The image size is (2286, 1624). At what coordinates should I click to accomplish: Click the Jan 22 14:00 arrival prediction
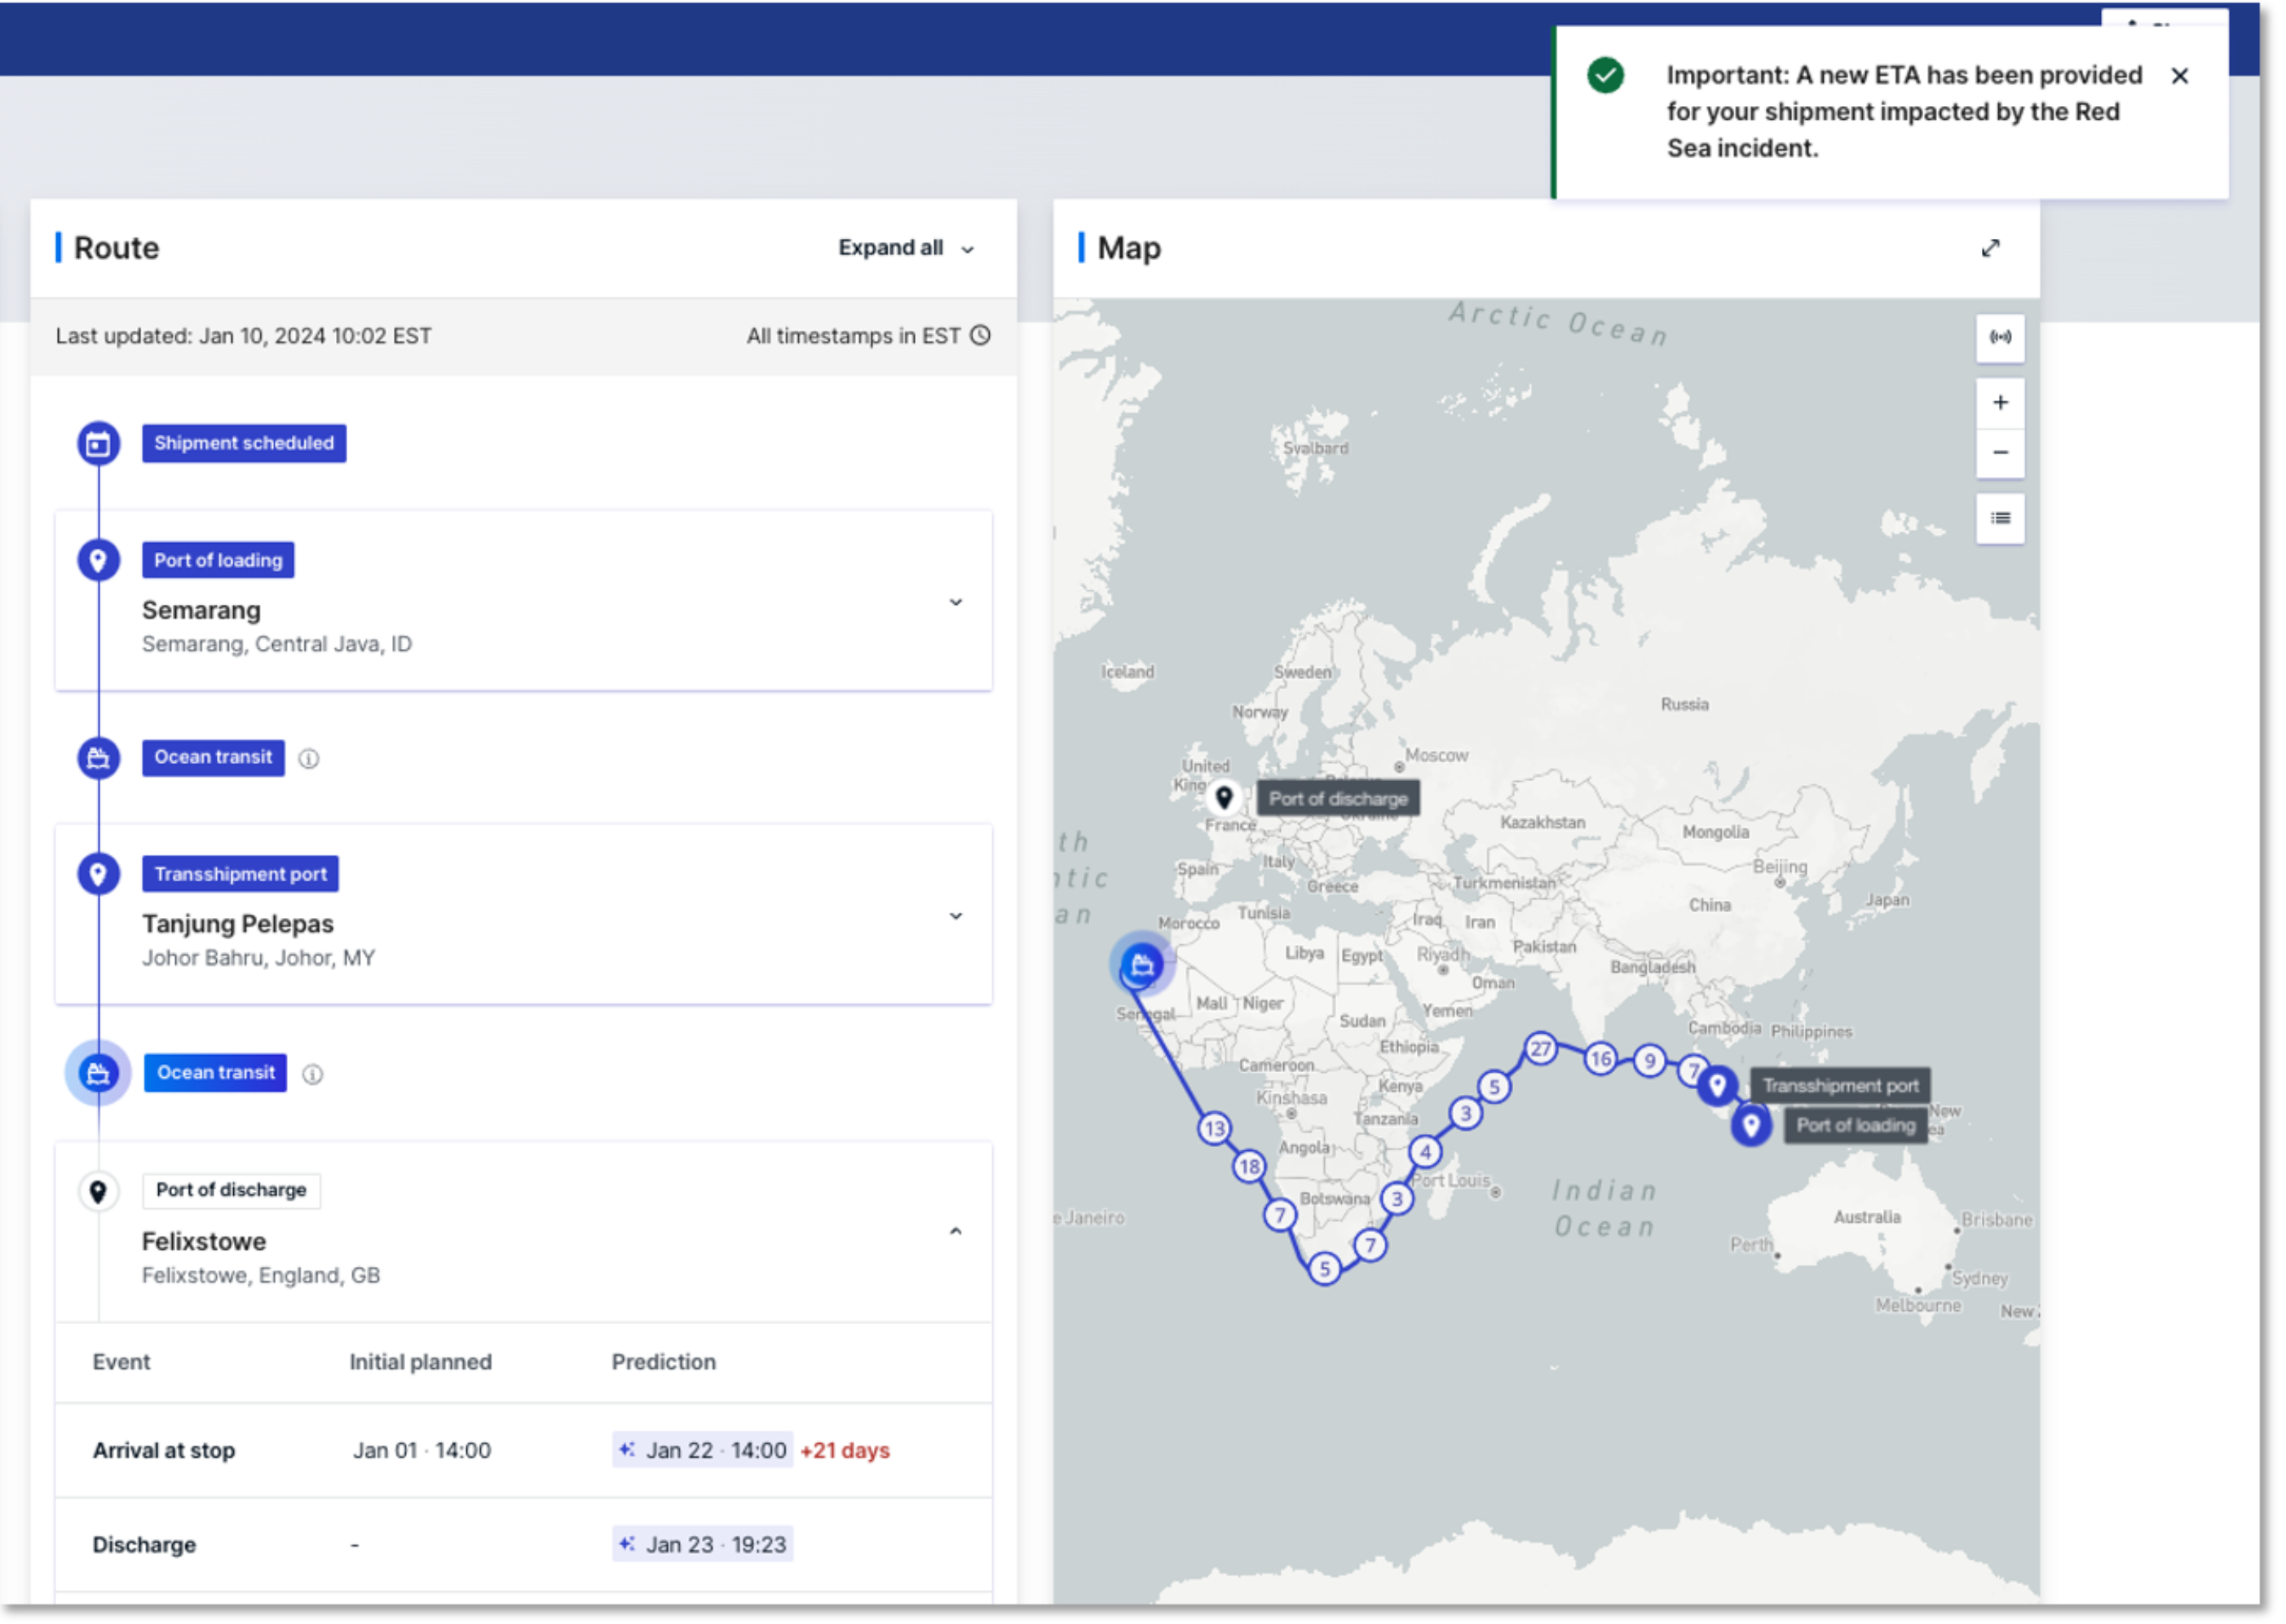point(703,1451)
